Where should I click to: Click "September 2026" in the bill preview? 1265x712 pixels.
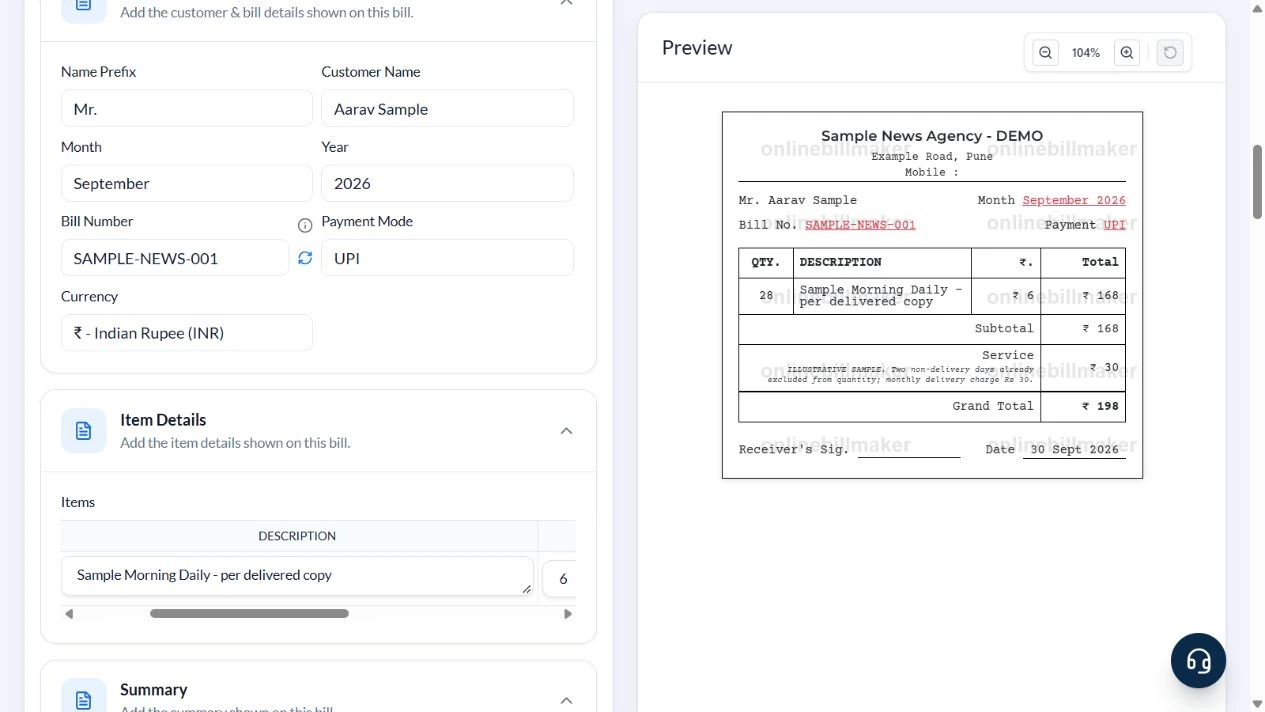click(1074, 200)
